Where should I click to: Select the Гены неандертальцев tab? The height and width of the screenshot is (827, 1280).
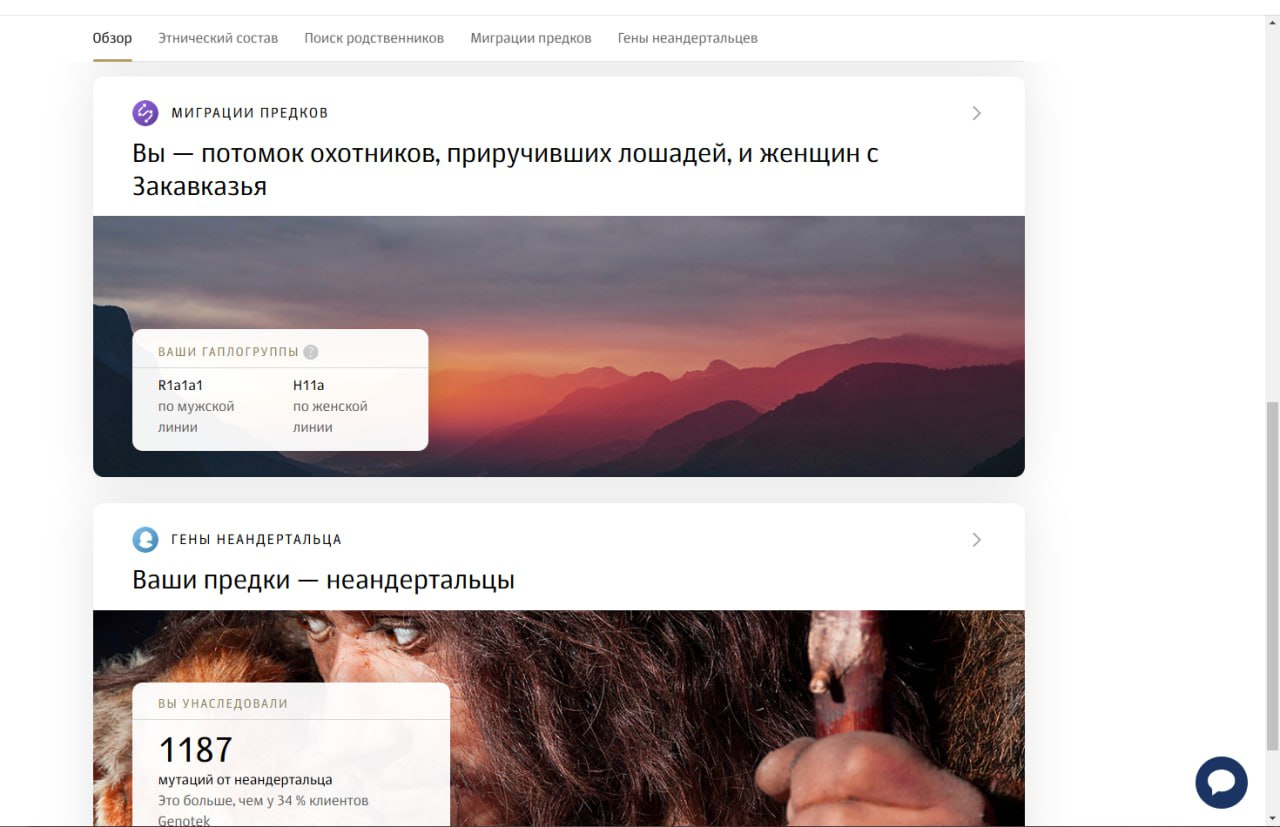(x=688, y=38)
